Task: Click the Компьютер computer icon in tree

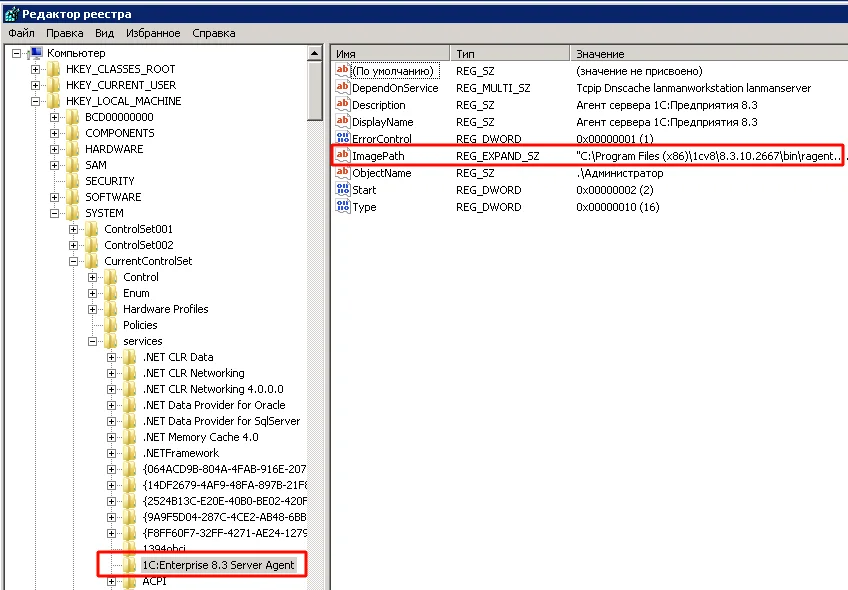Action: coord(35,53)
